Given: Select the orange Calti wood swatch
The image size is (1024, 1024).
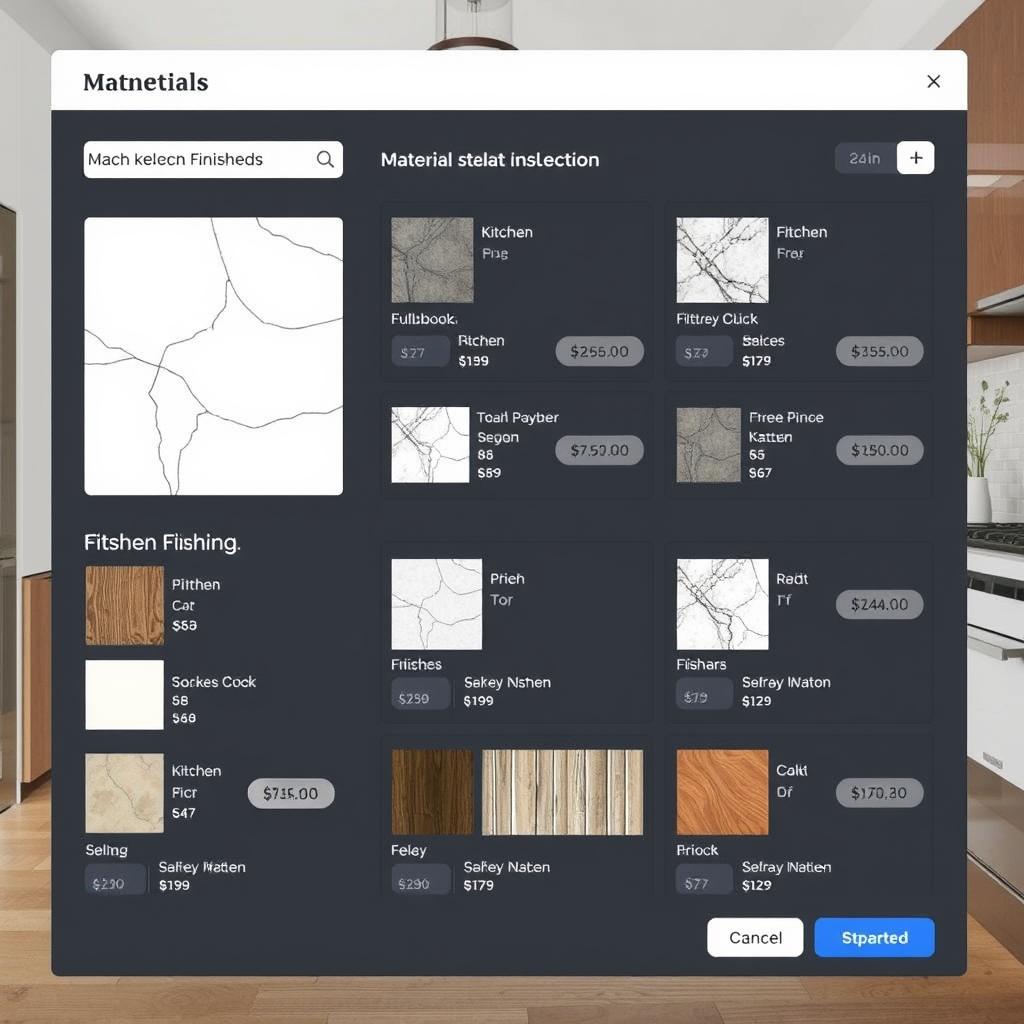Looking at the screenshot, I should point(722,792).
